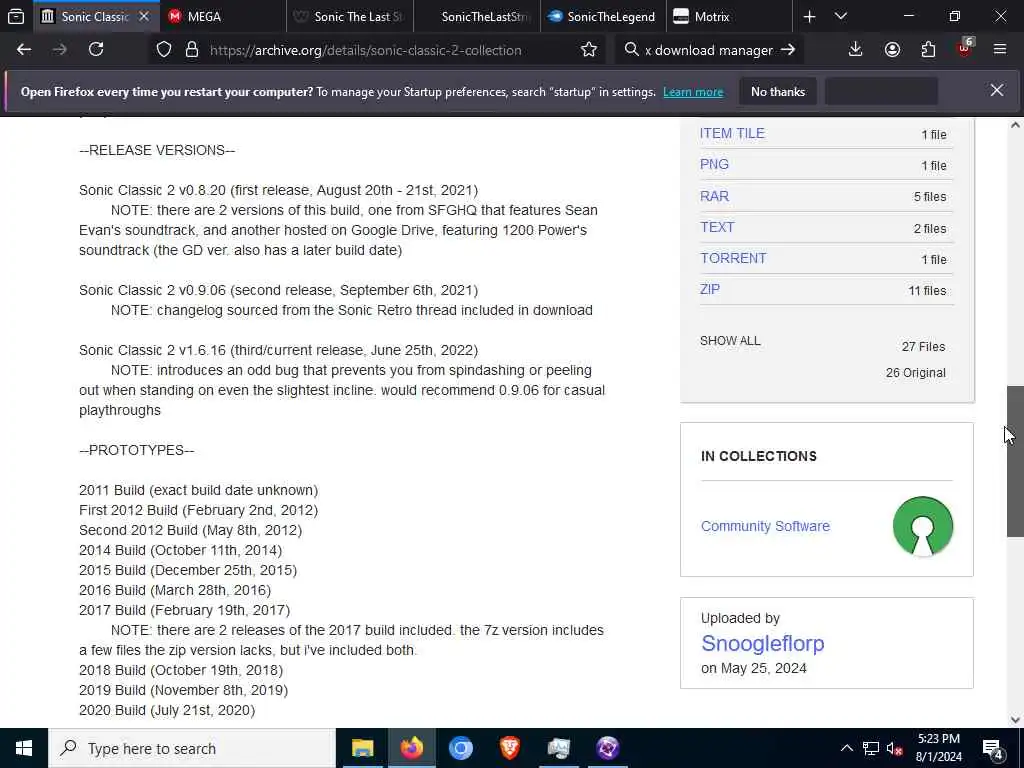View site security padlock info
The width and height of the screenshot is (1024, 768).
tap(191, 50)
